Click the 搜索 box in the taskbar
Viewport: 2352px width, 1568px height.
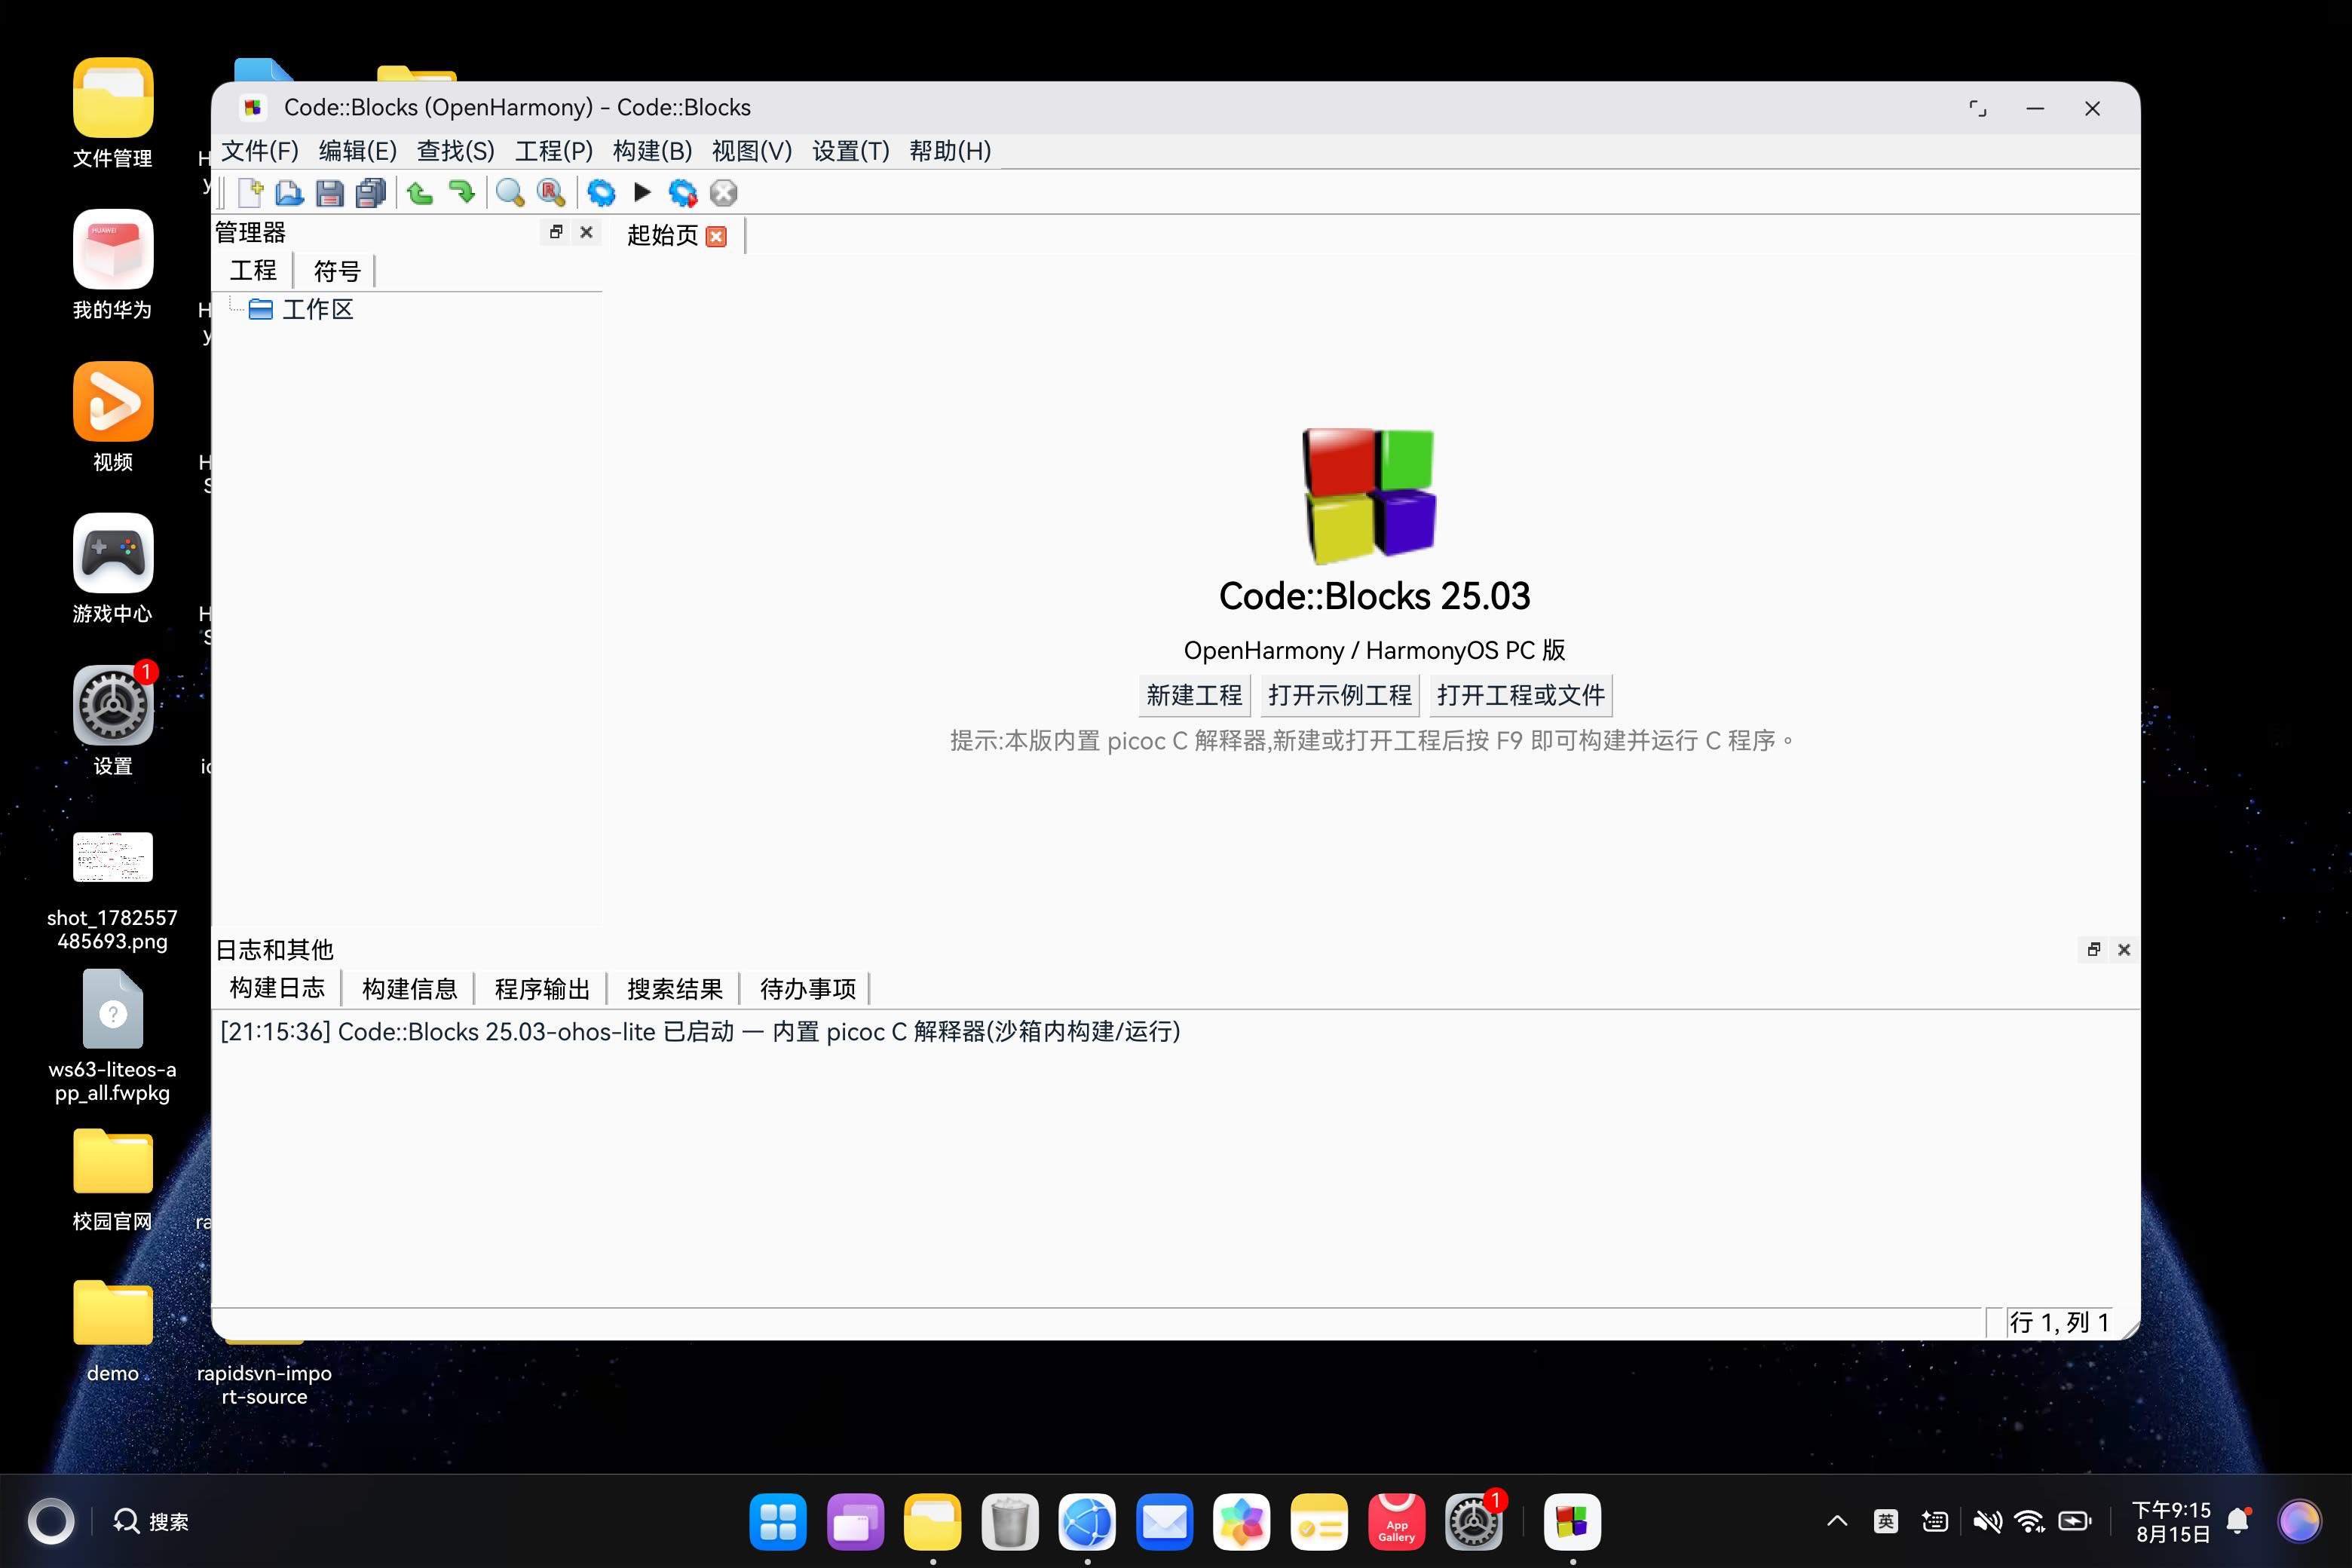tap(152, 1522)
